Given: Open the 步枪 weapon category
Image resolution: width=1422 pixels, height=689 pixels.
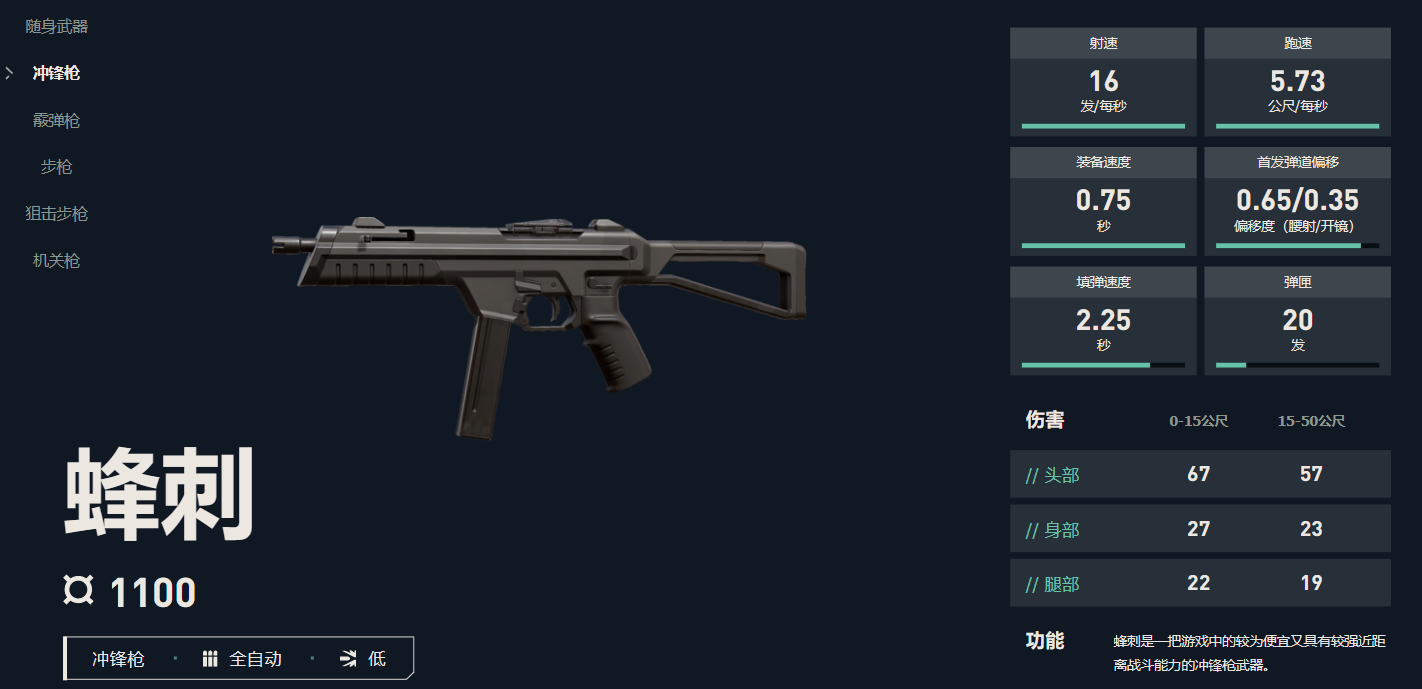Looking at the screenshot, I should (x=56, y=167).
